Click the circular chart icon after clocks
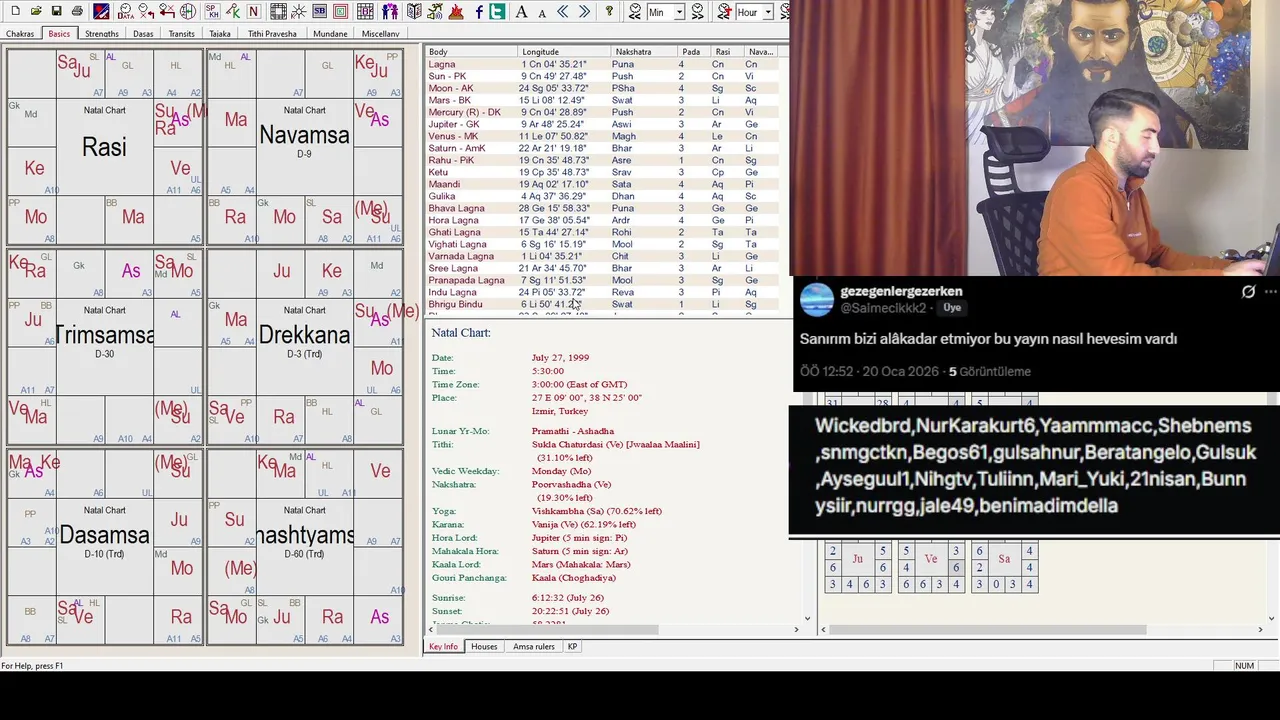 click(x=188, y=11)
